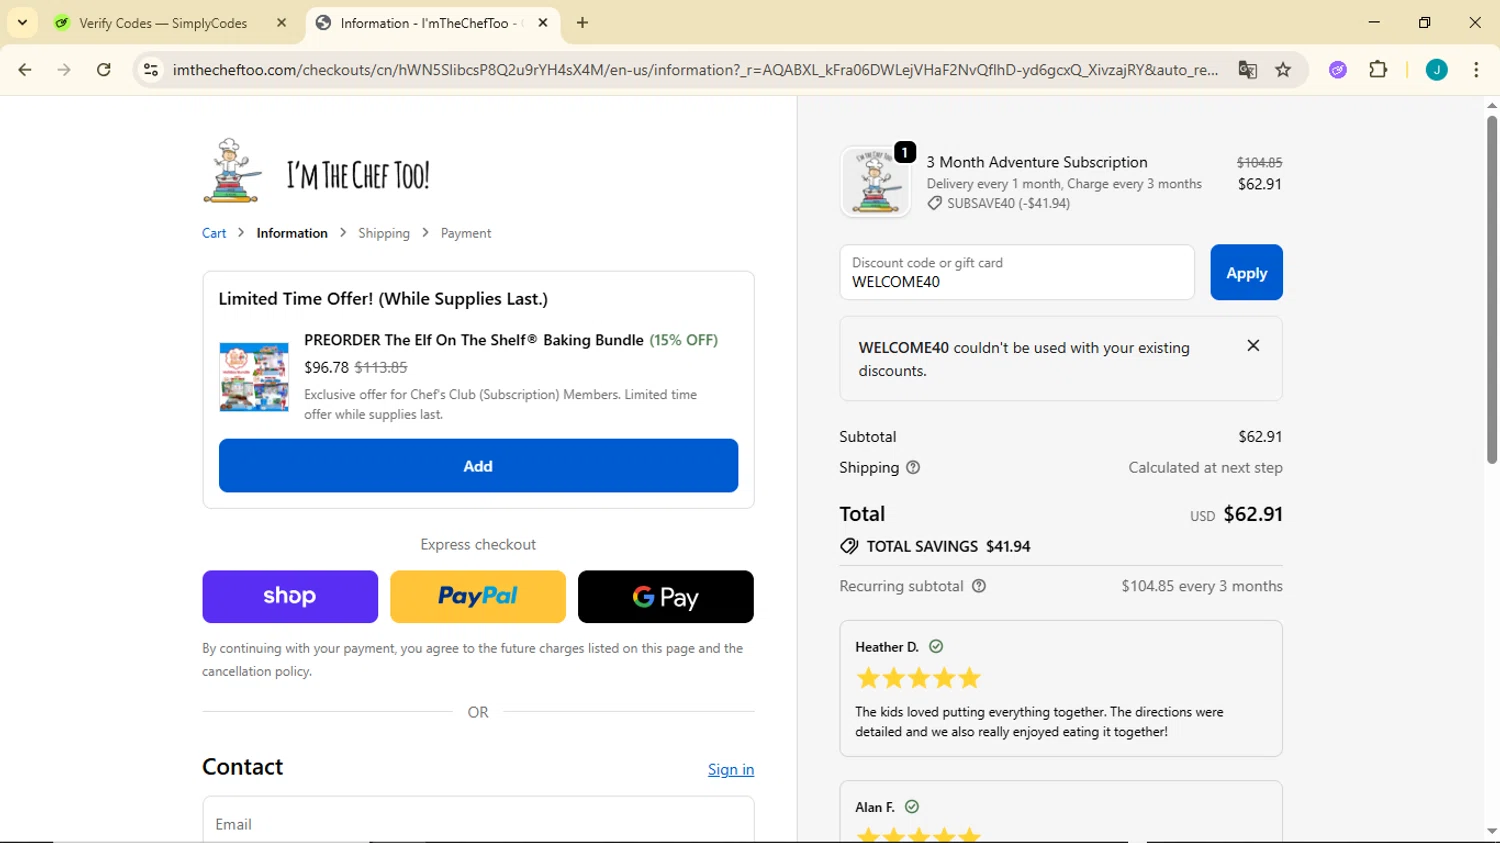Switch to Verify Codes — SimplyCodes tab

[x=163, y=23]
